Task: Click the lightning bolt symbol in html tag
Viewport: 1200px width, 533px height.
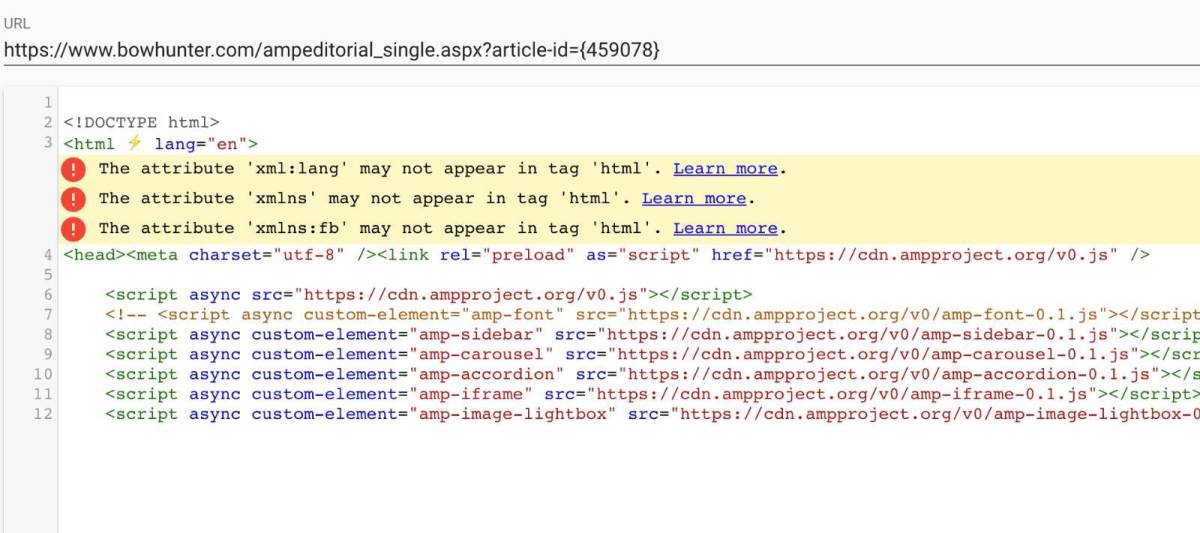Action: click(134, 143)
